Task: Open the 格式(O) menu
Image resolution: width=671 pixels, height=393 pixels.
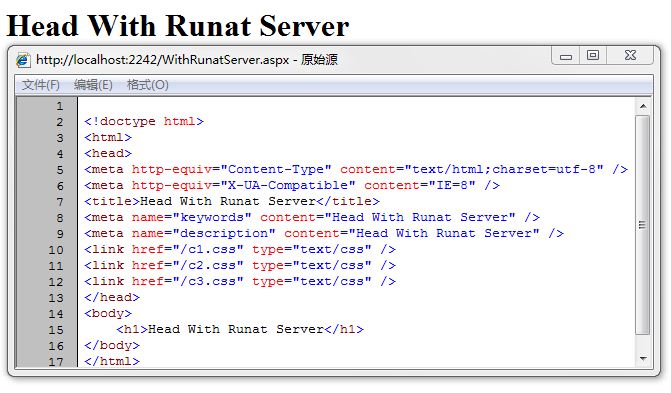Action: [x=148, y=85]
